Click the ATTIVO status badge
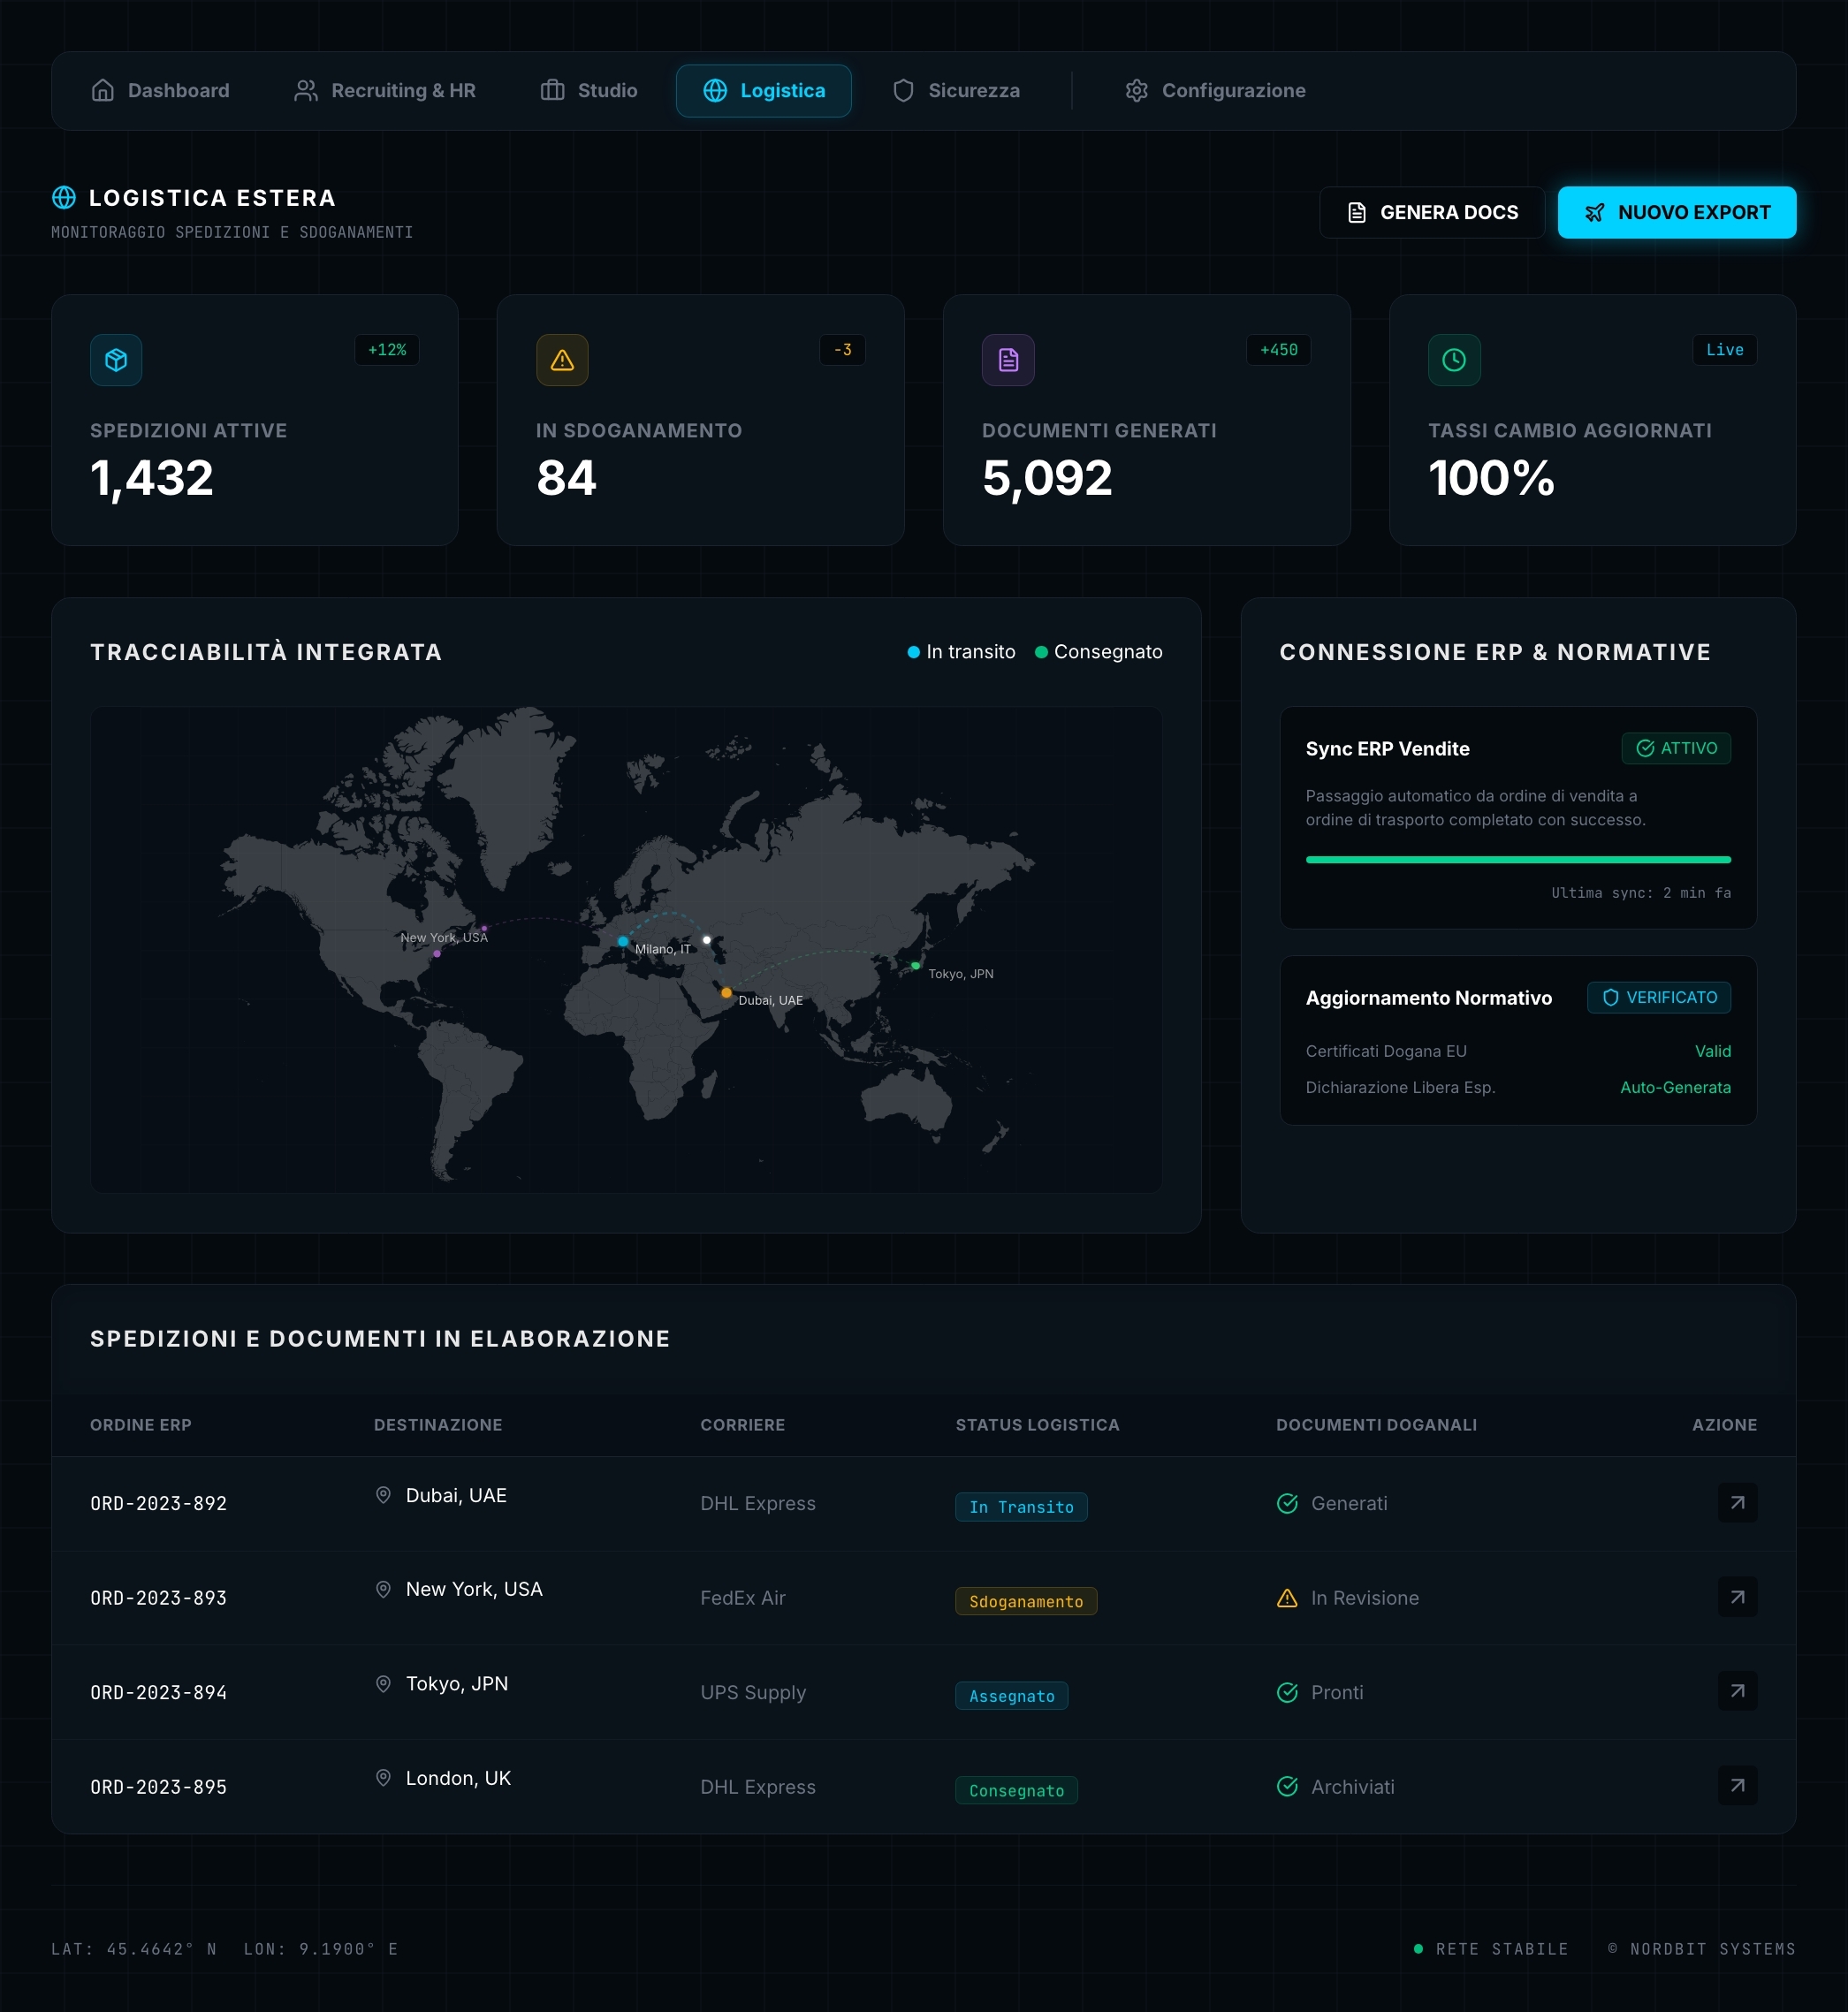Screen dimensions: 1848x2012 point(1676,748)
